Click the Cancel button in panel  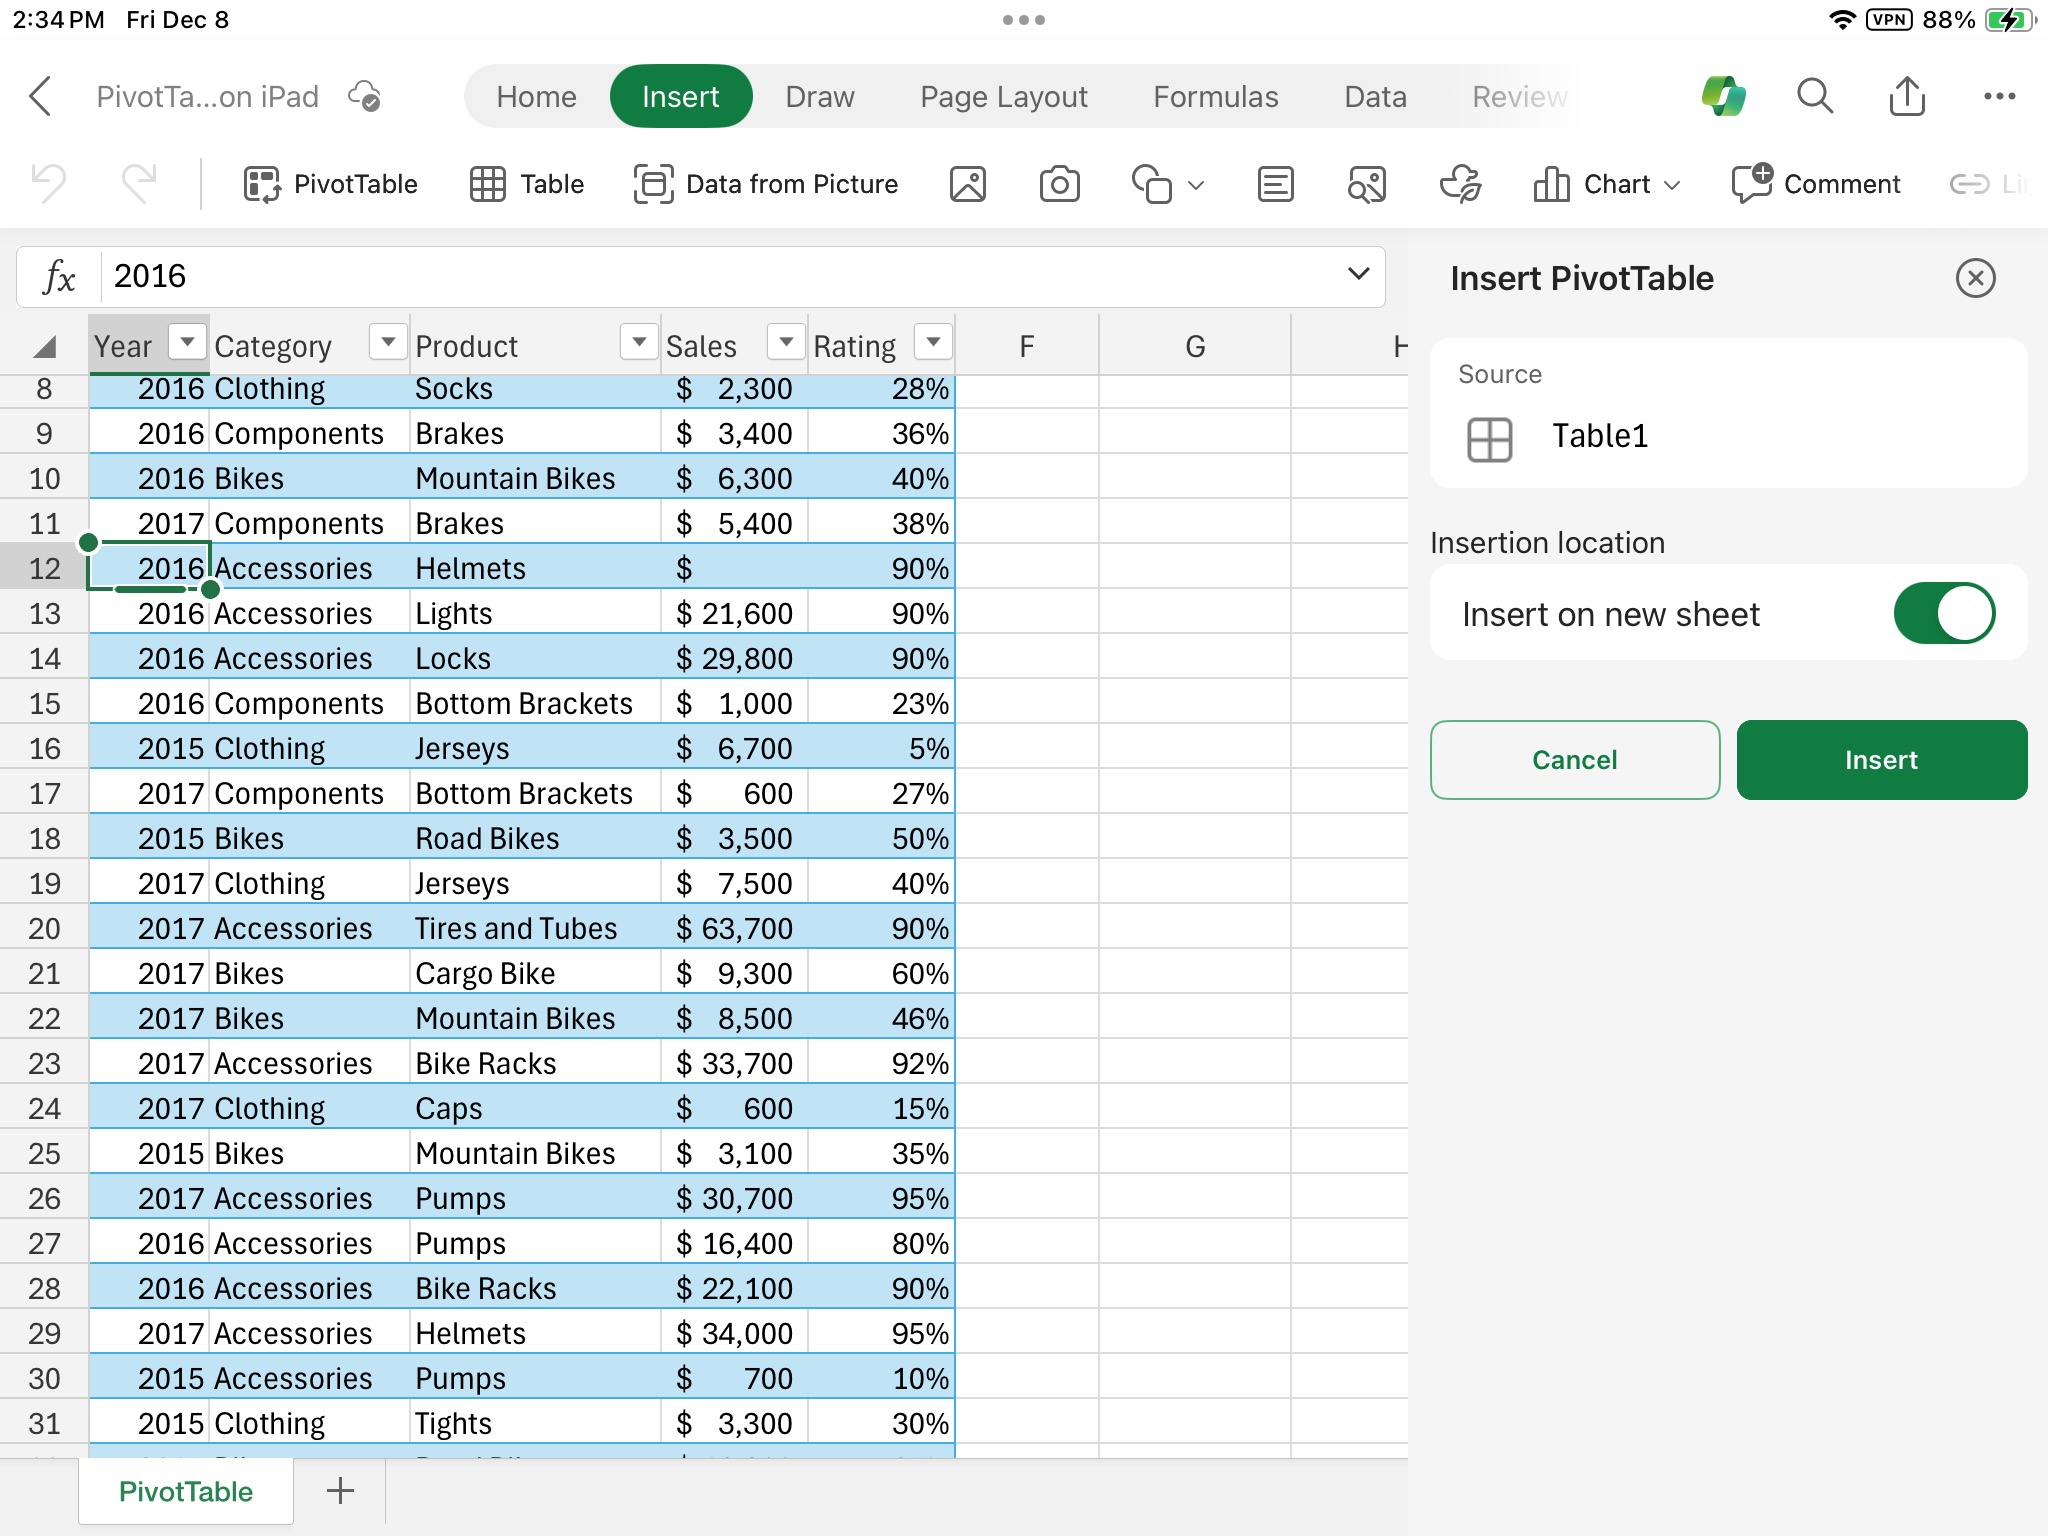(x=1576, y=760)
